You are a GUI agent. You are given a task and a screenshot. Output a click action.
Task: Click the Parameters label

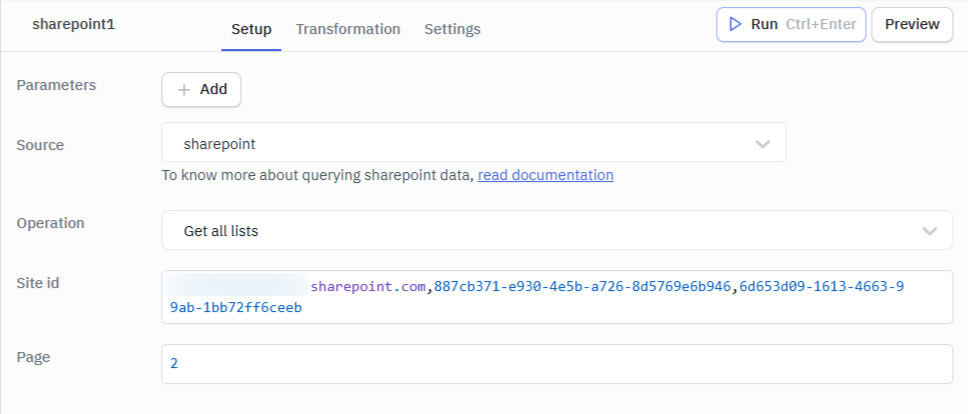56,85
